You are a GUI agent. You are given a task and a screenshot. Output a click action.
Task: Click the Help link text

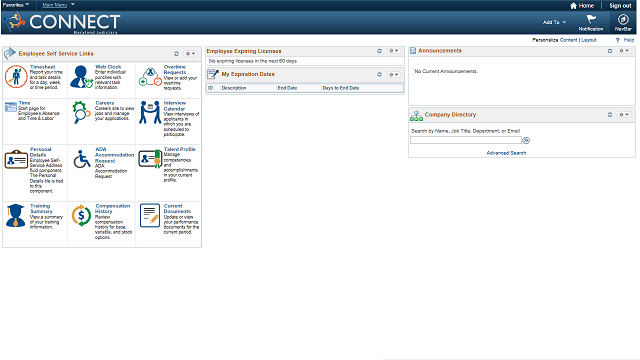[629, 40]
